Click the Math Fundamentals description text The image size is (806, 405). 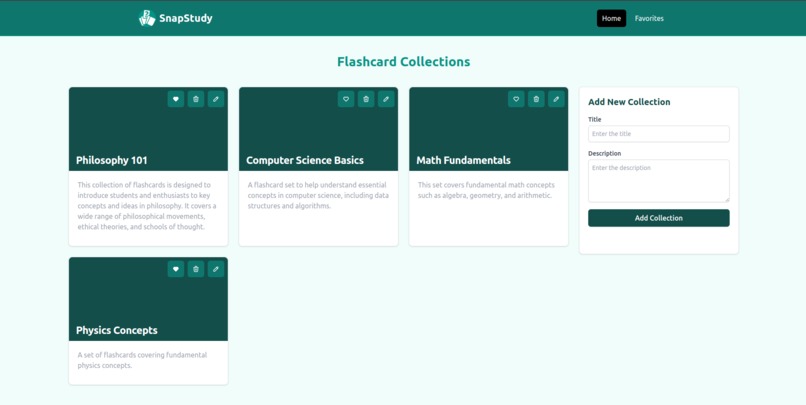[x=486, y=190]
